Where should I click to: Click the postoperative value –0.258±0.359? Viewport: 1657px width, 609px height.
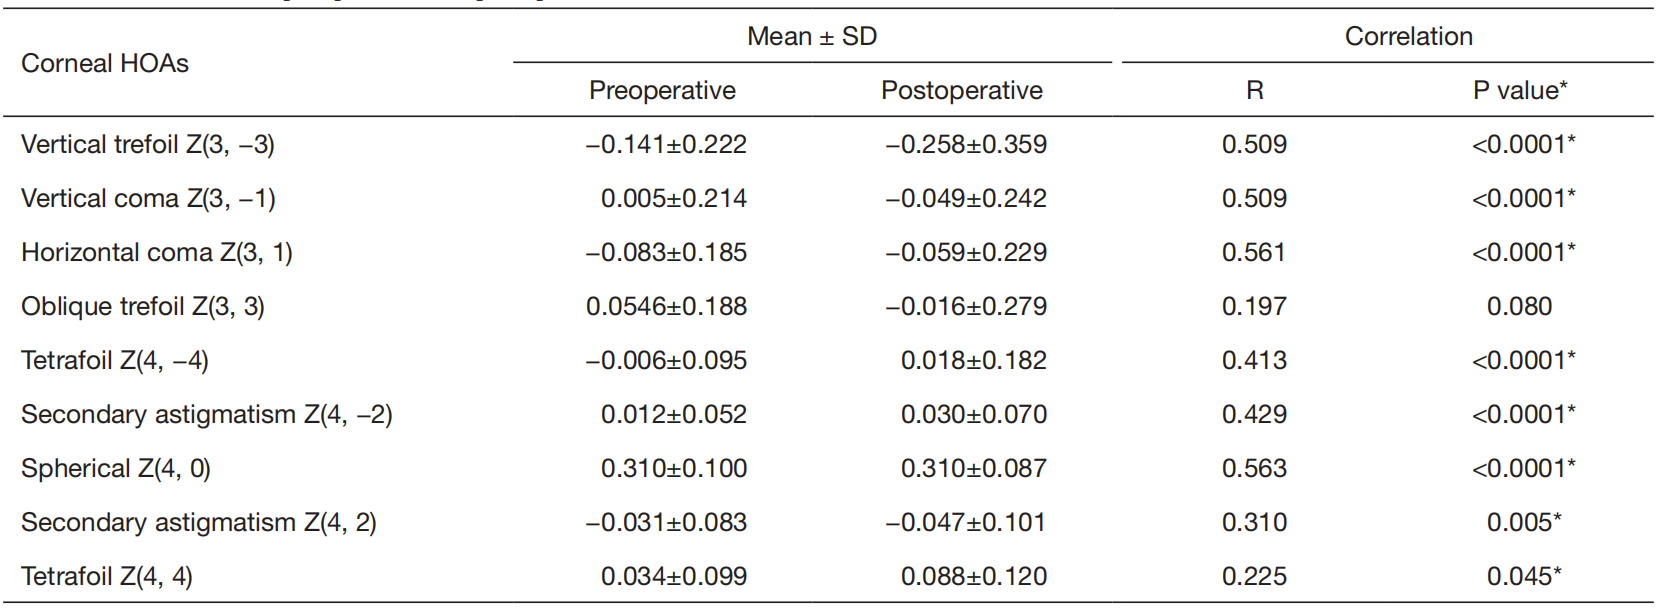[966, 145]
